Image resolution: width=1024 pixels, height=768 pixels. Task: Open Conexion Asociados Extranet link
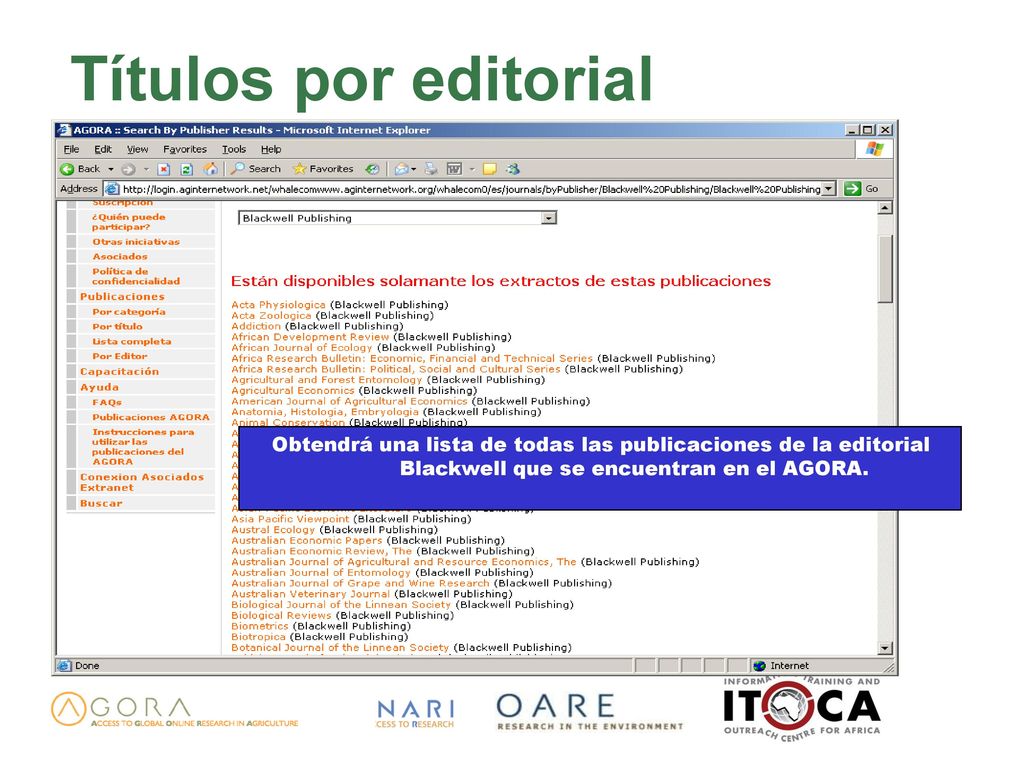click(142, 483)
